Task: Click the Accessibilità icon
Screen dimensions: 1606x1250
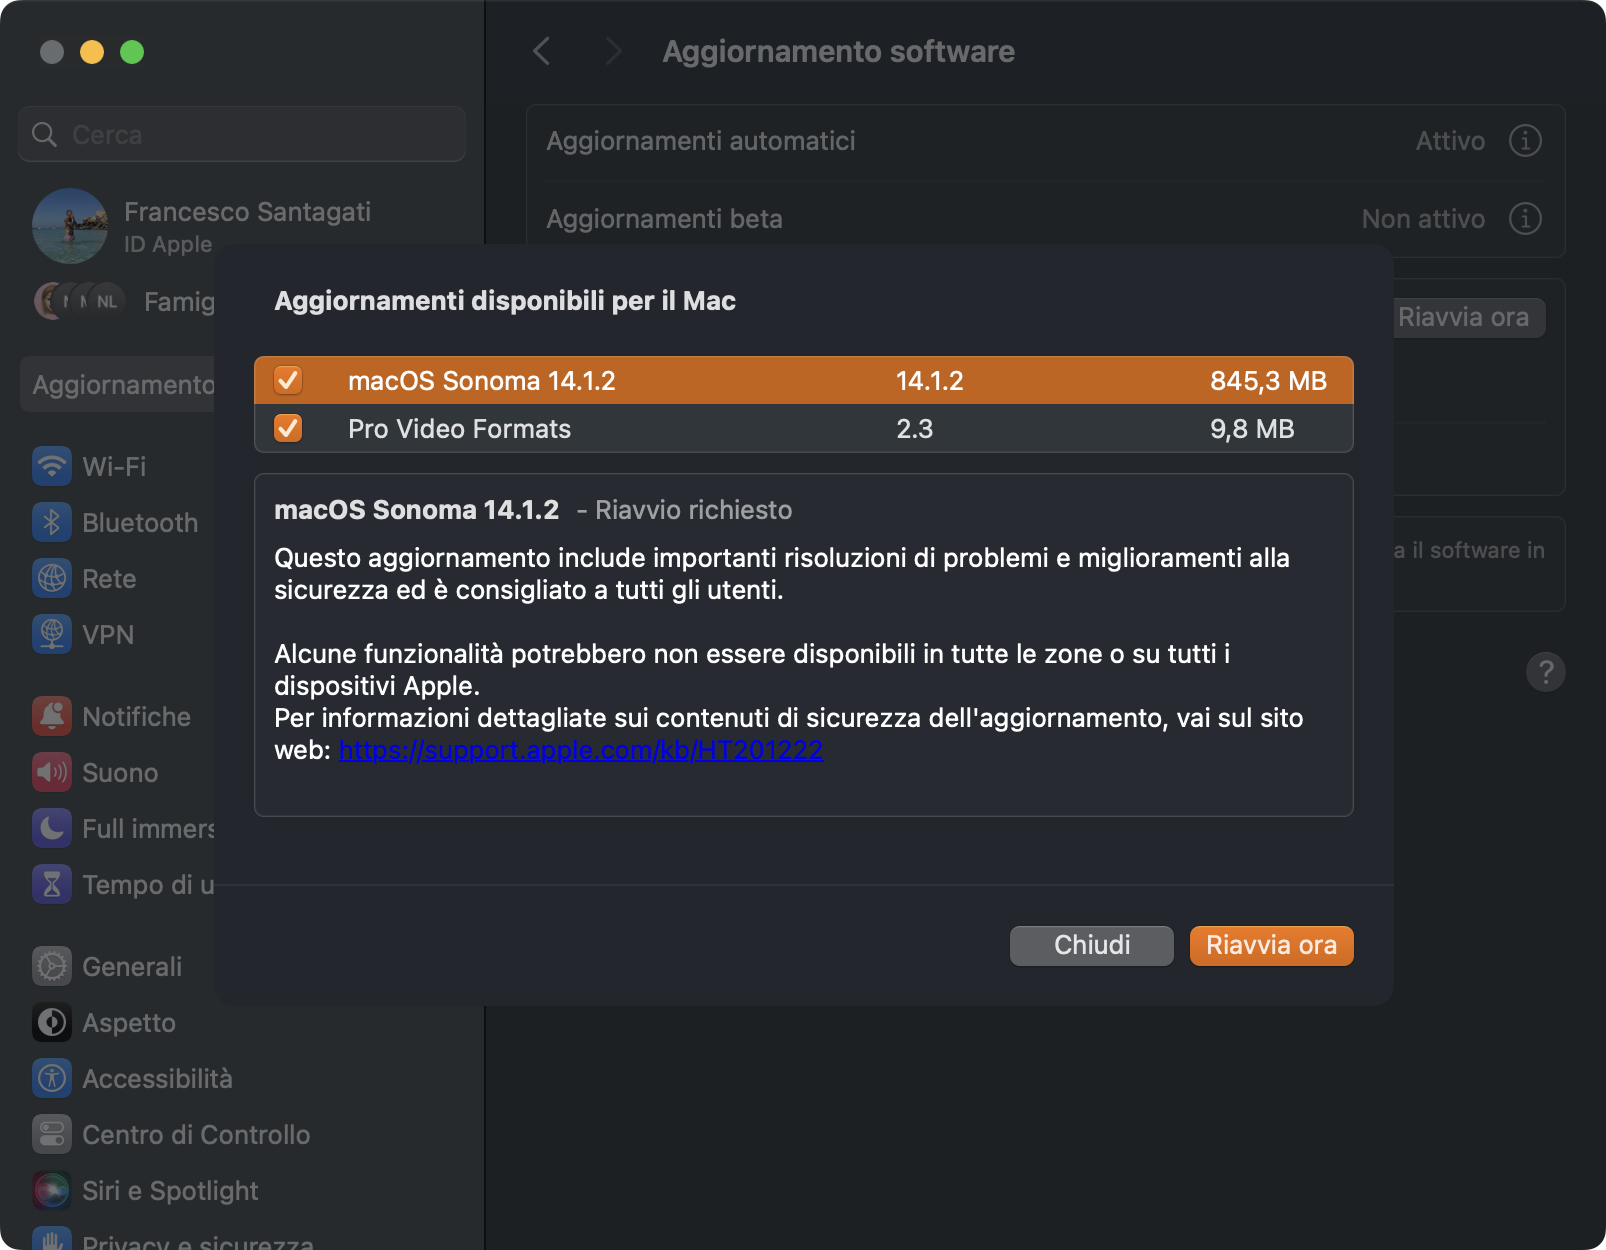Action: coord(52,1078)
